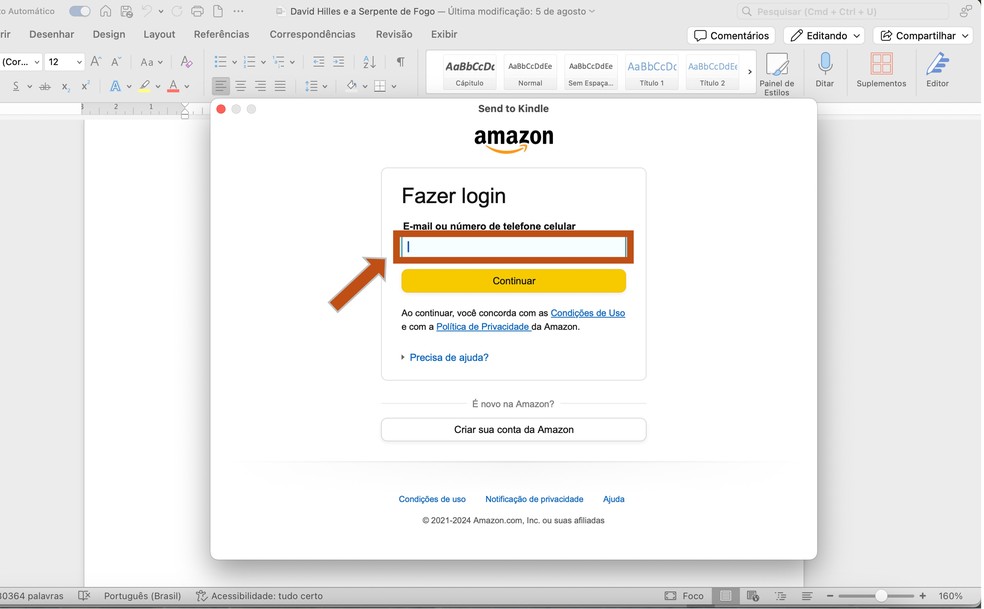984x609 pixels.
Task: Open the Correspondências tab
Action: click(313, 35)
